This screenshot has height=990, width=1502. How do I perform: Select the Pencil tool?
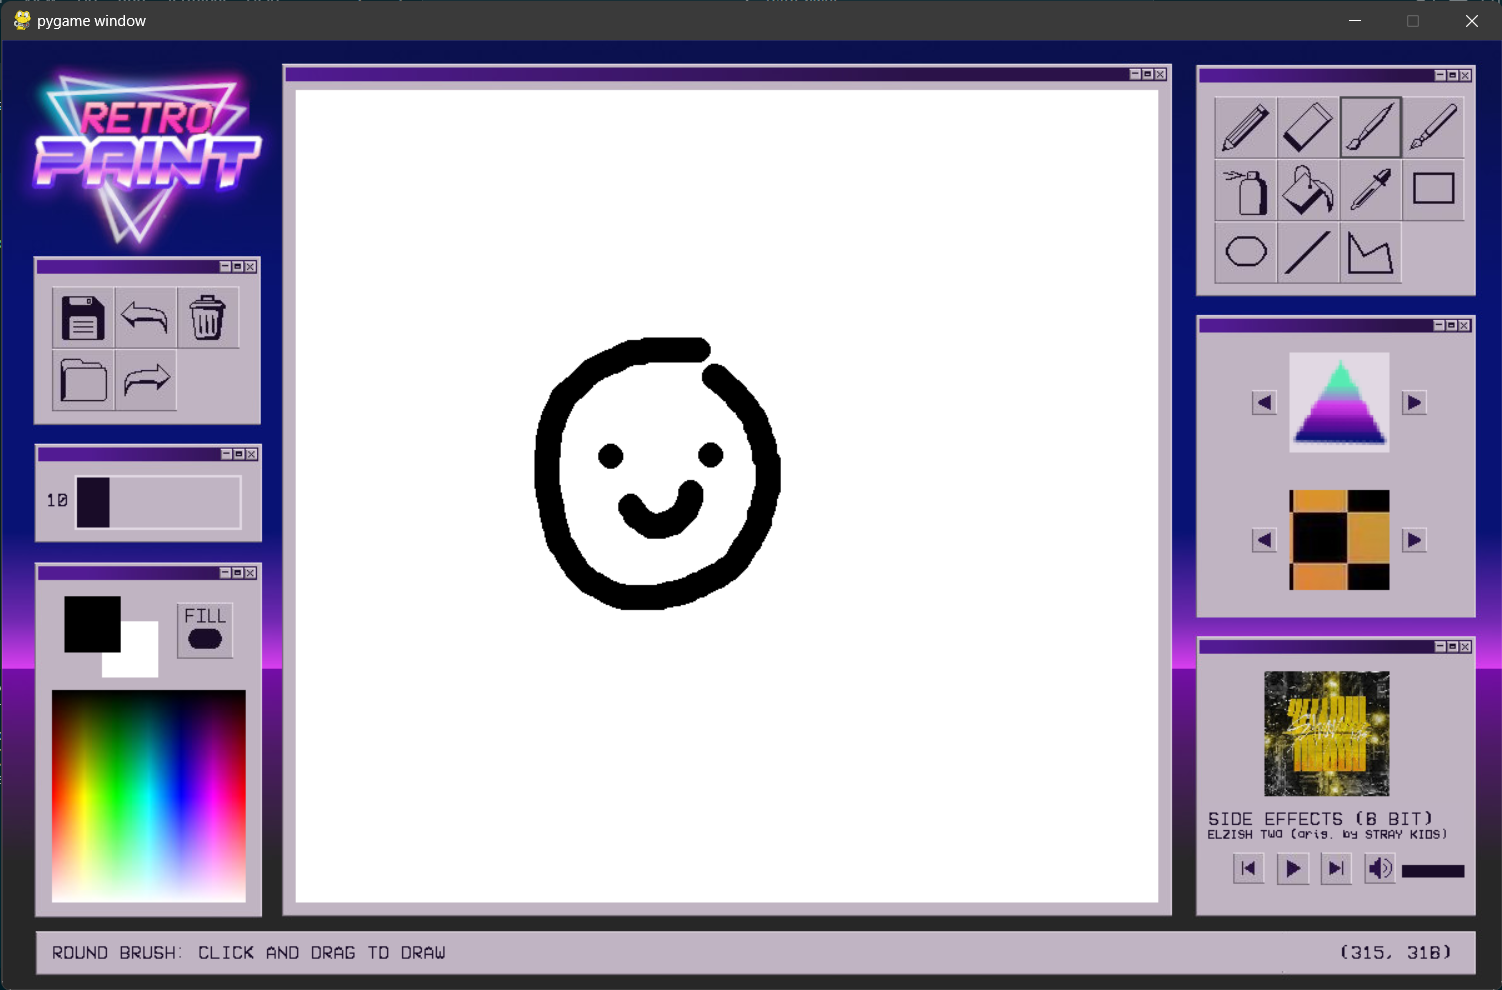coord(1245,128)
